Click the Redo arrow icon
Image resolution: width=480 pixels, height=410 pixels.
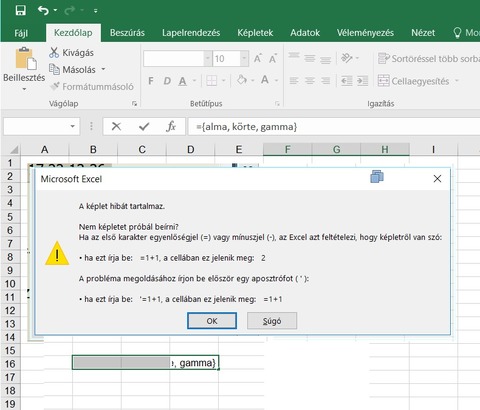(70, 11)
